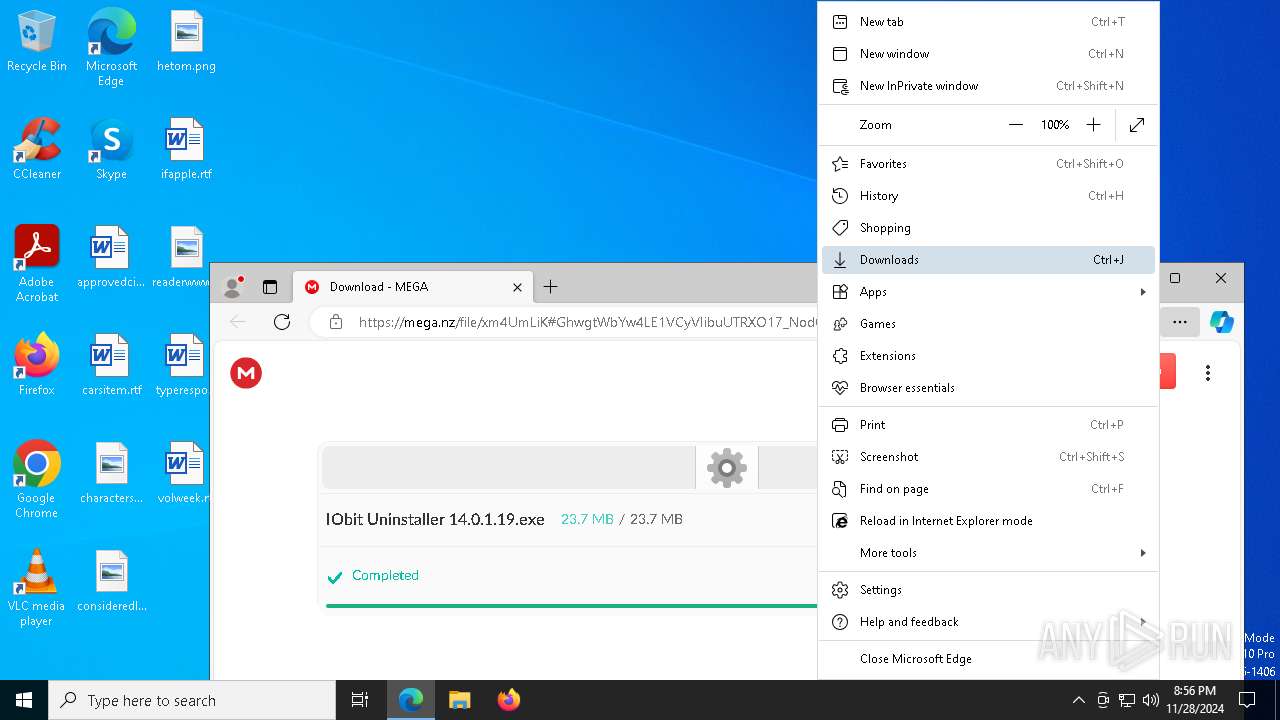This screenshot has height=720, width=1280.
Task: Open the Recycle Bin desktop icon
Action: [37, 41]
